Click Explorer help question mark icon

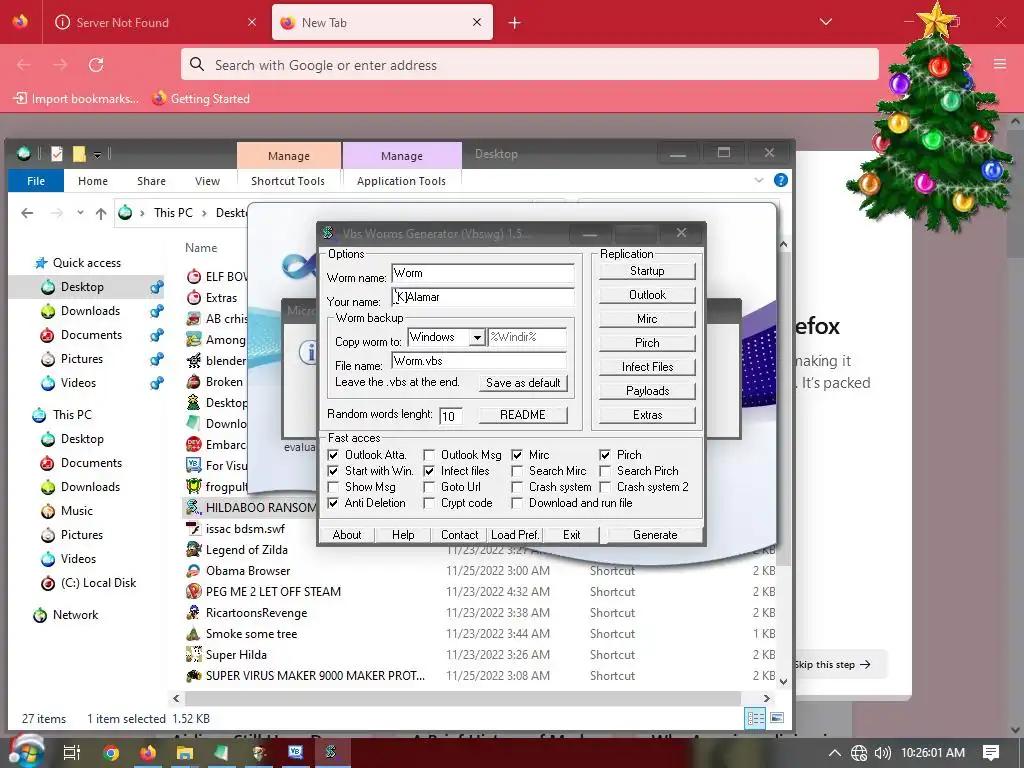[x=780, y=180]
